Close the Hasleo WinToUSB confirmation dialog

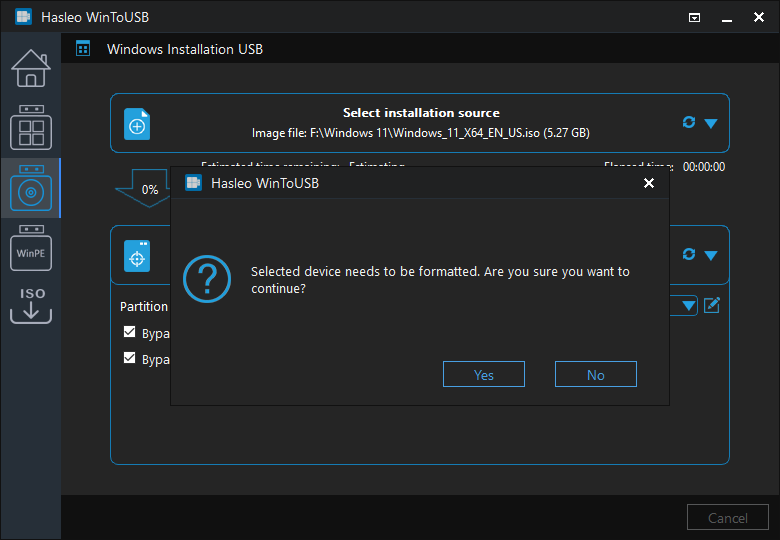(x=649, y=183)
